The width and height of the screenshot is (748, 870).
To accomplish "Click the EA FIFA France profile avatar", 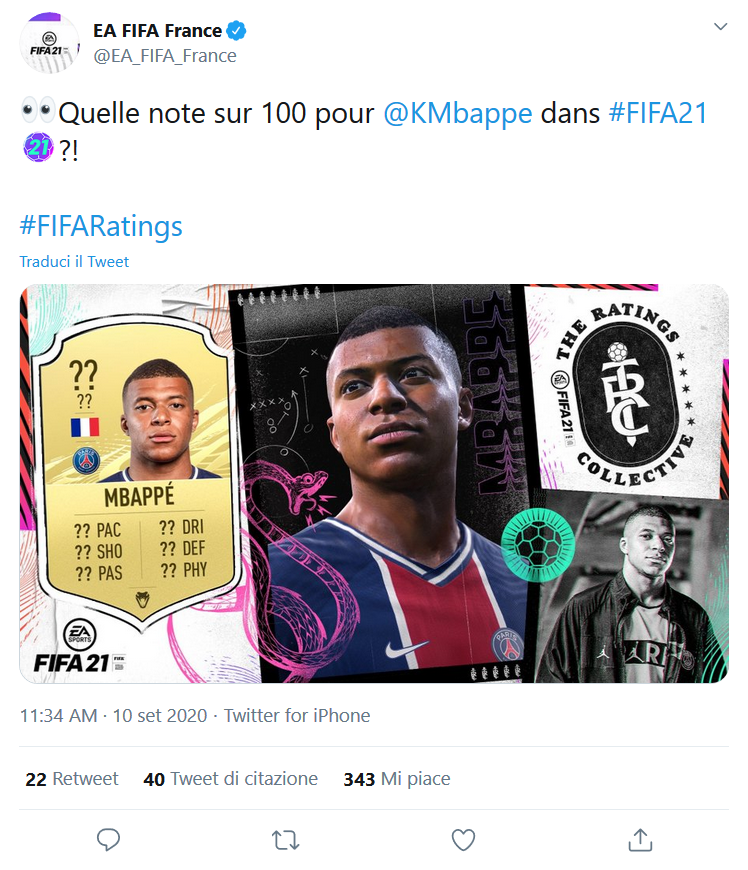I will (49, 43).
